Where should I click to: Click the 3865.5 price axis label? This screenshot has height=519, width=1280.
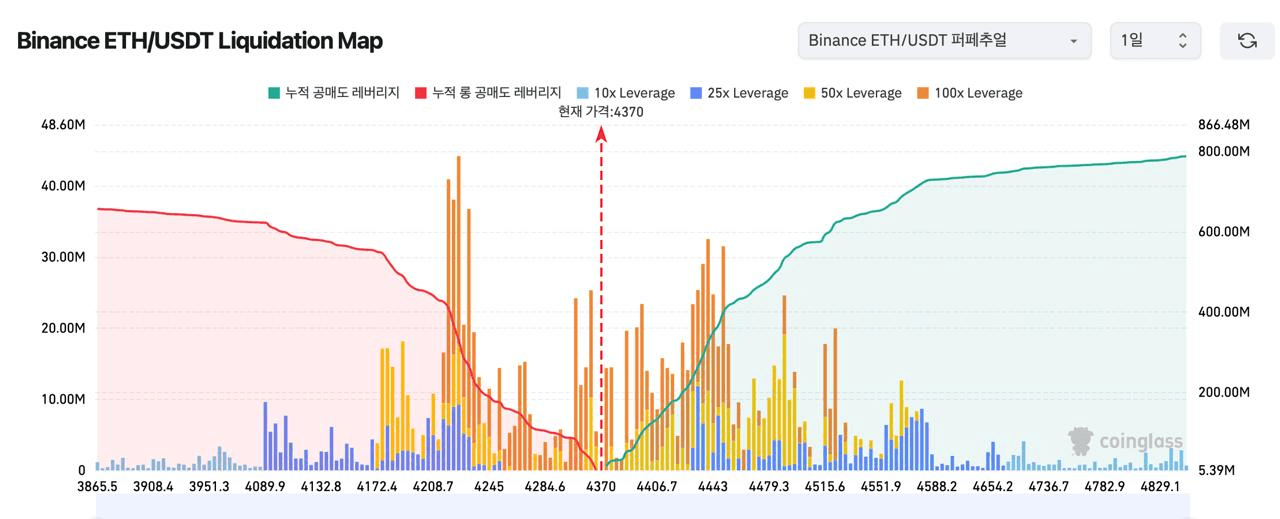coord(98,487)
